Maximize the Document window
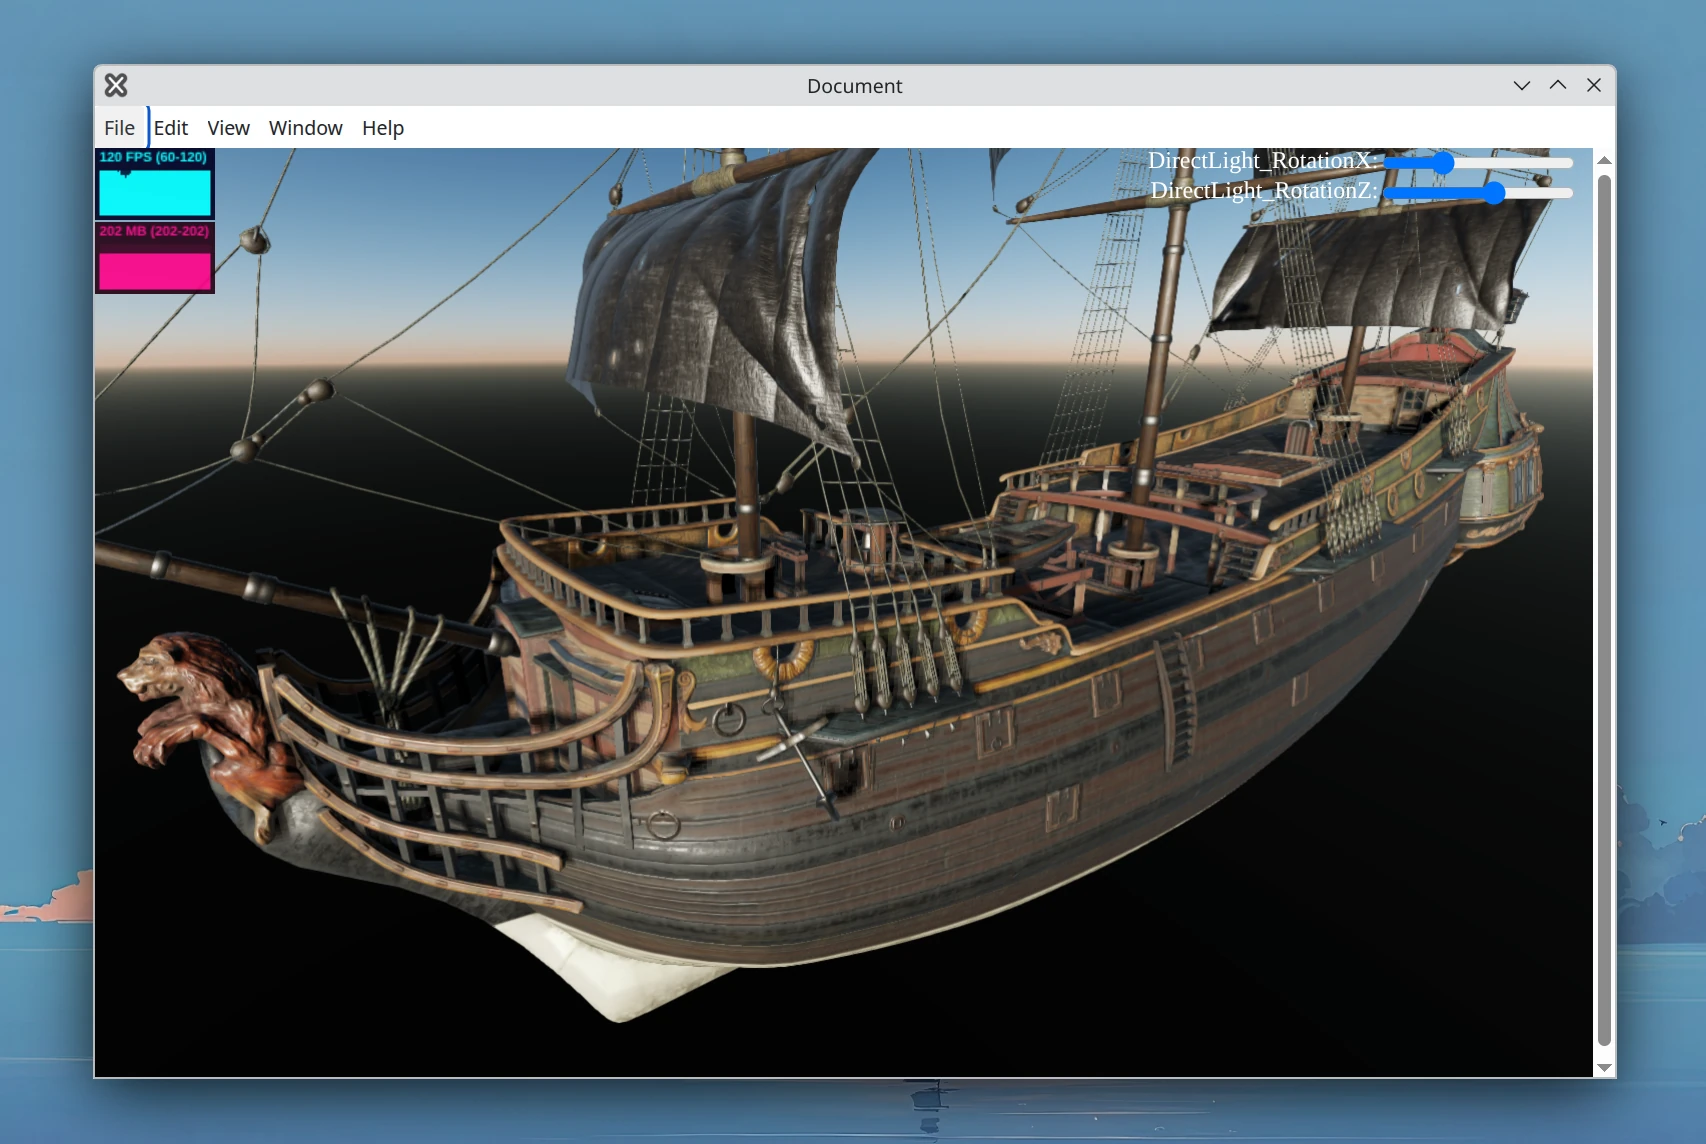This screenshot has height=1144, width=1706. [1557, 86]
